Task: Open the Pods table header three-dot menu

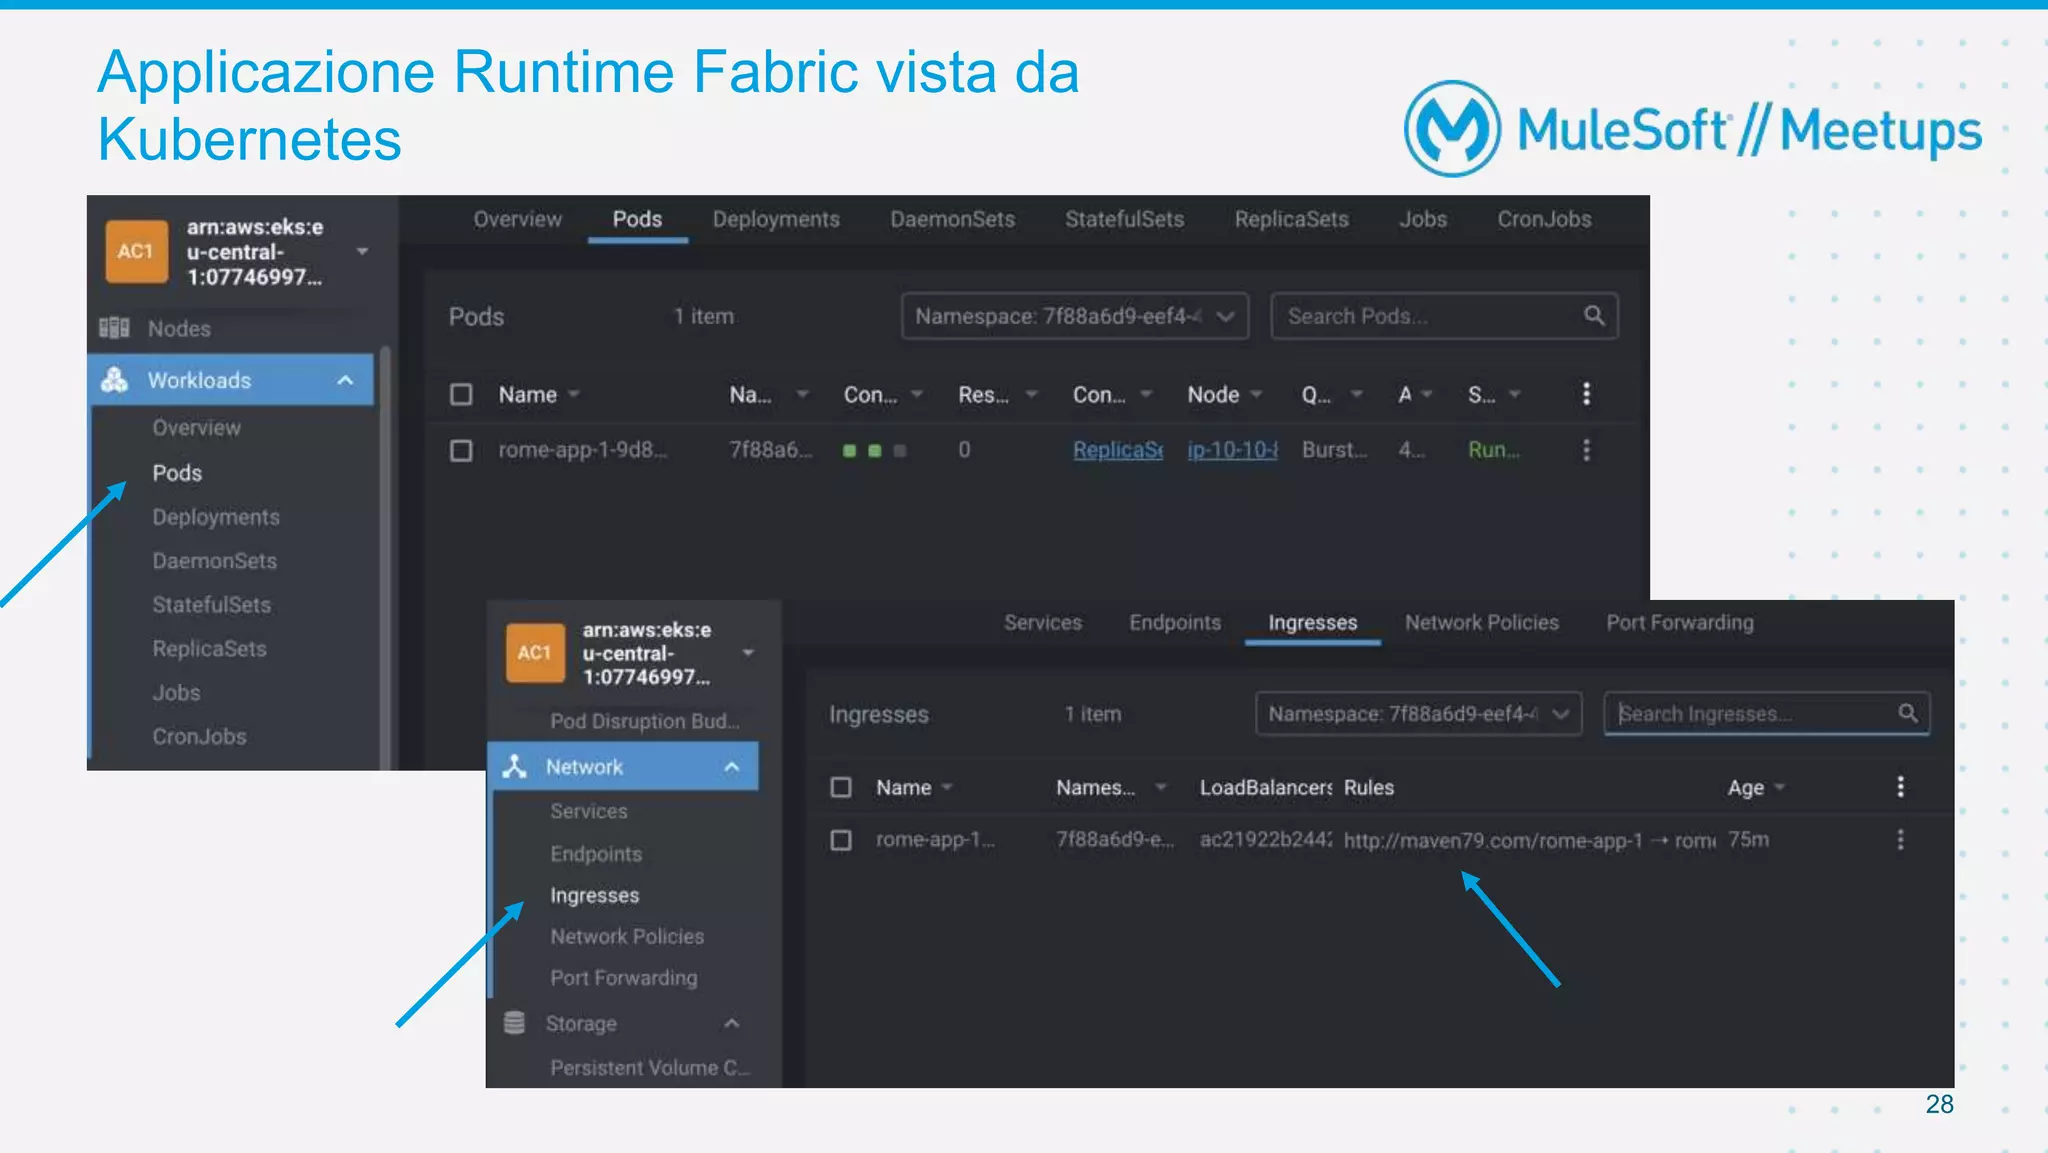Action: 1586,394
